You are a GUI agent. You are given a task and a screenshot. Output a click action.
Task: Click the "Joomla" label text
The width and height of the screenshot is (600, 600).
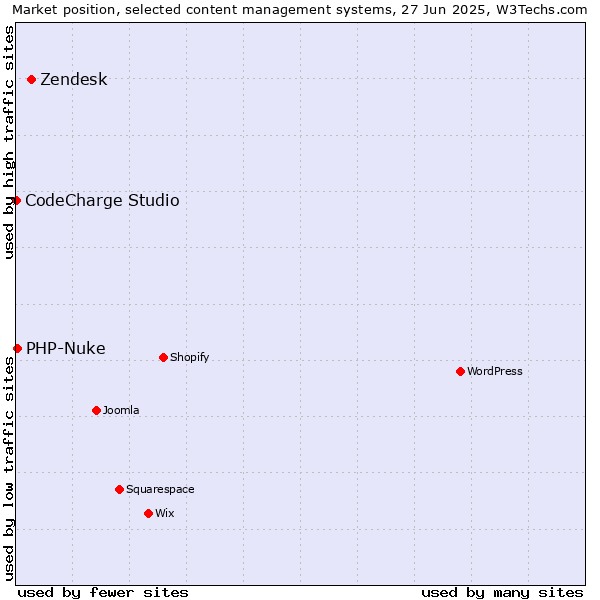121,410
